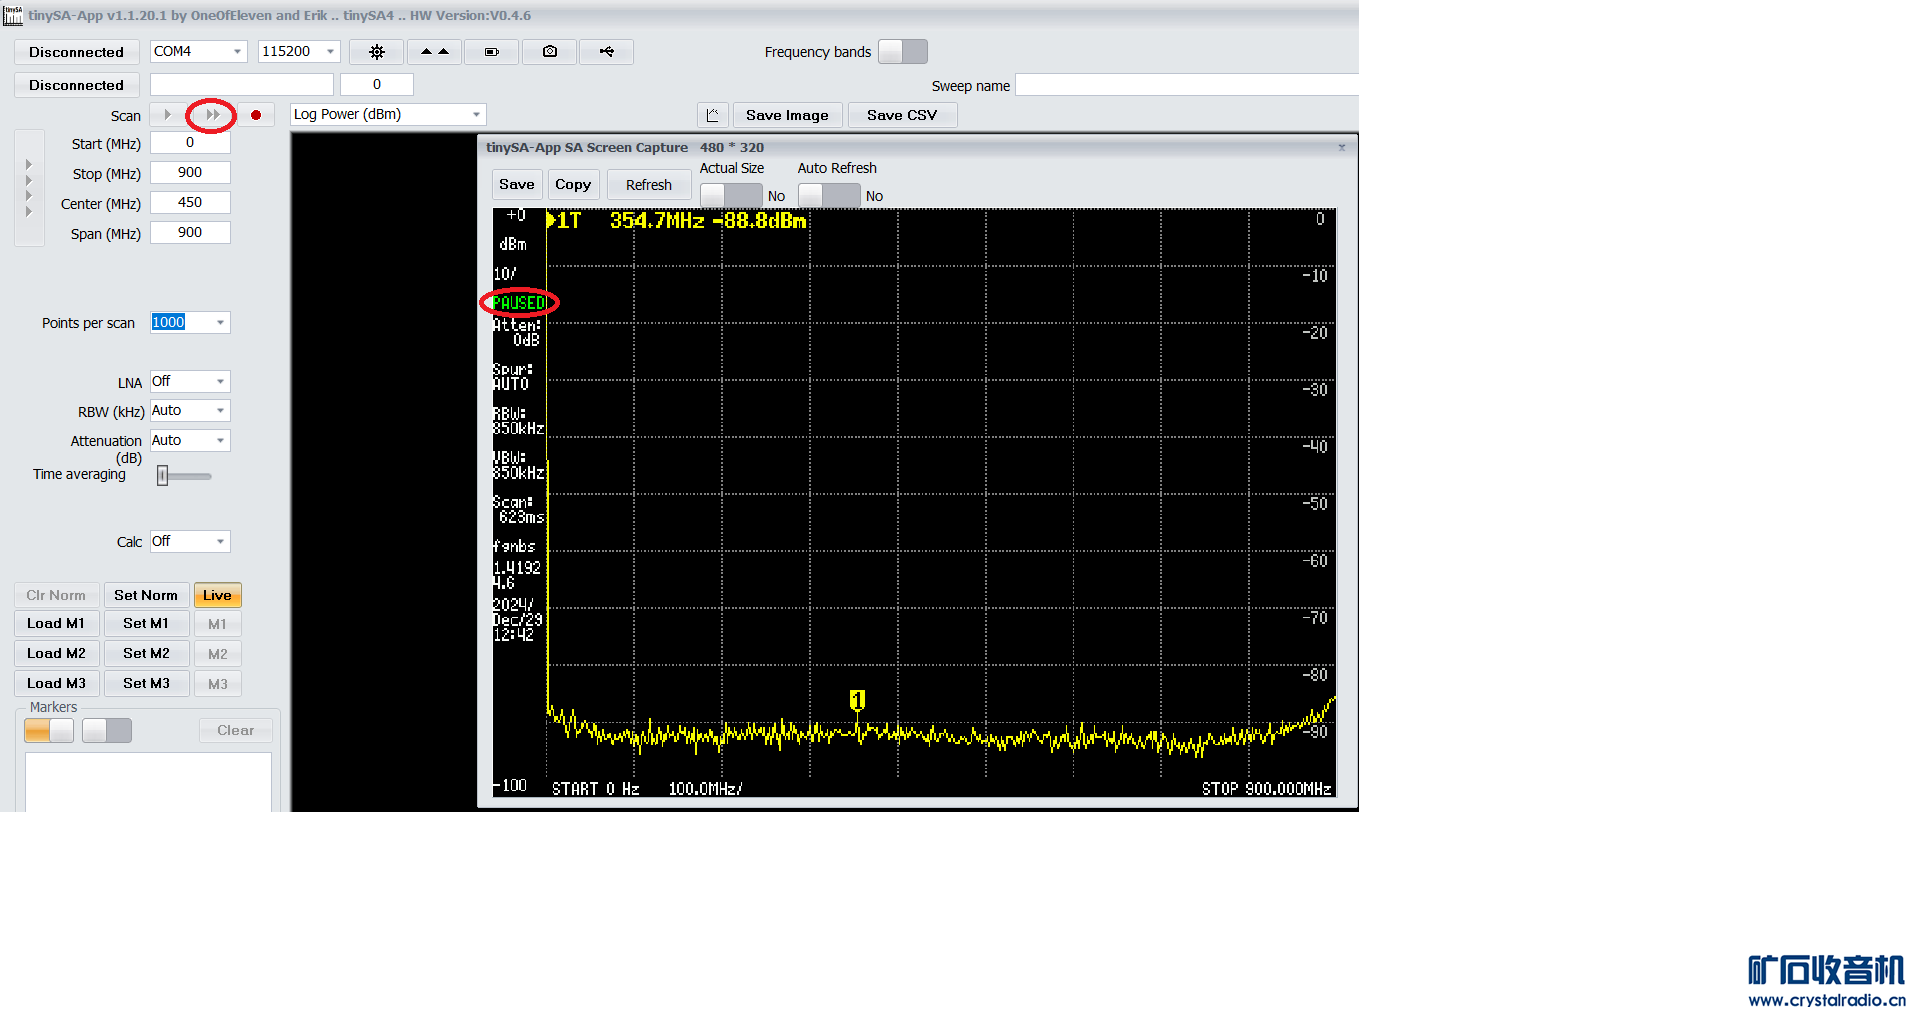The image size is (1914, 1013).
Task: Enable the Auto Refresh switch
Action: click(828, 195)
